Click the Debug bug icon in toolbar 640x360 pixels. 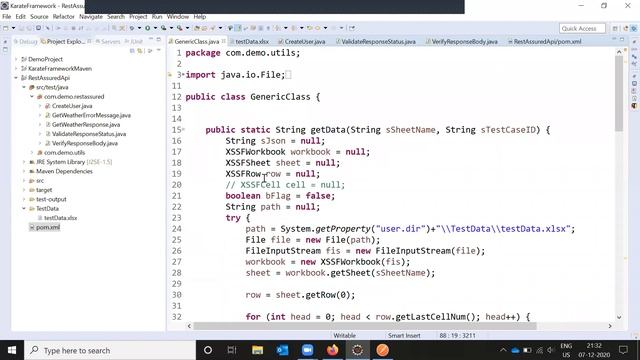(x=132, y=28)
